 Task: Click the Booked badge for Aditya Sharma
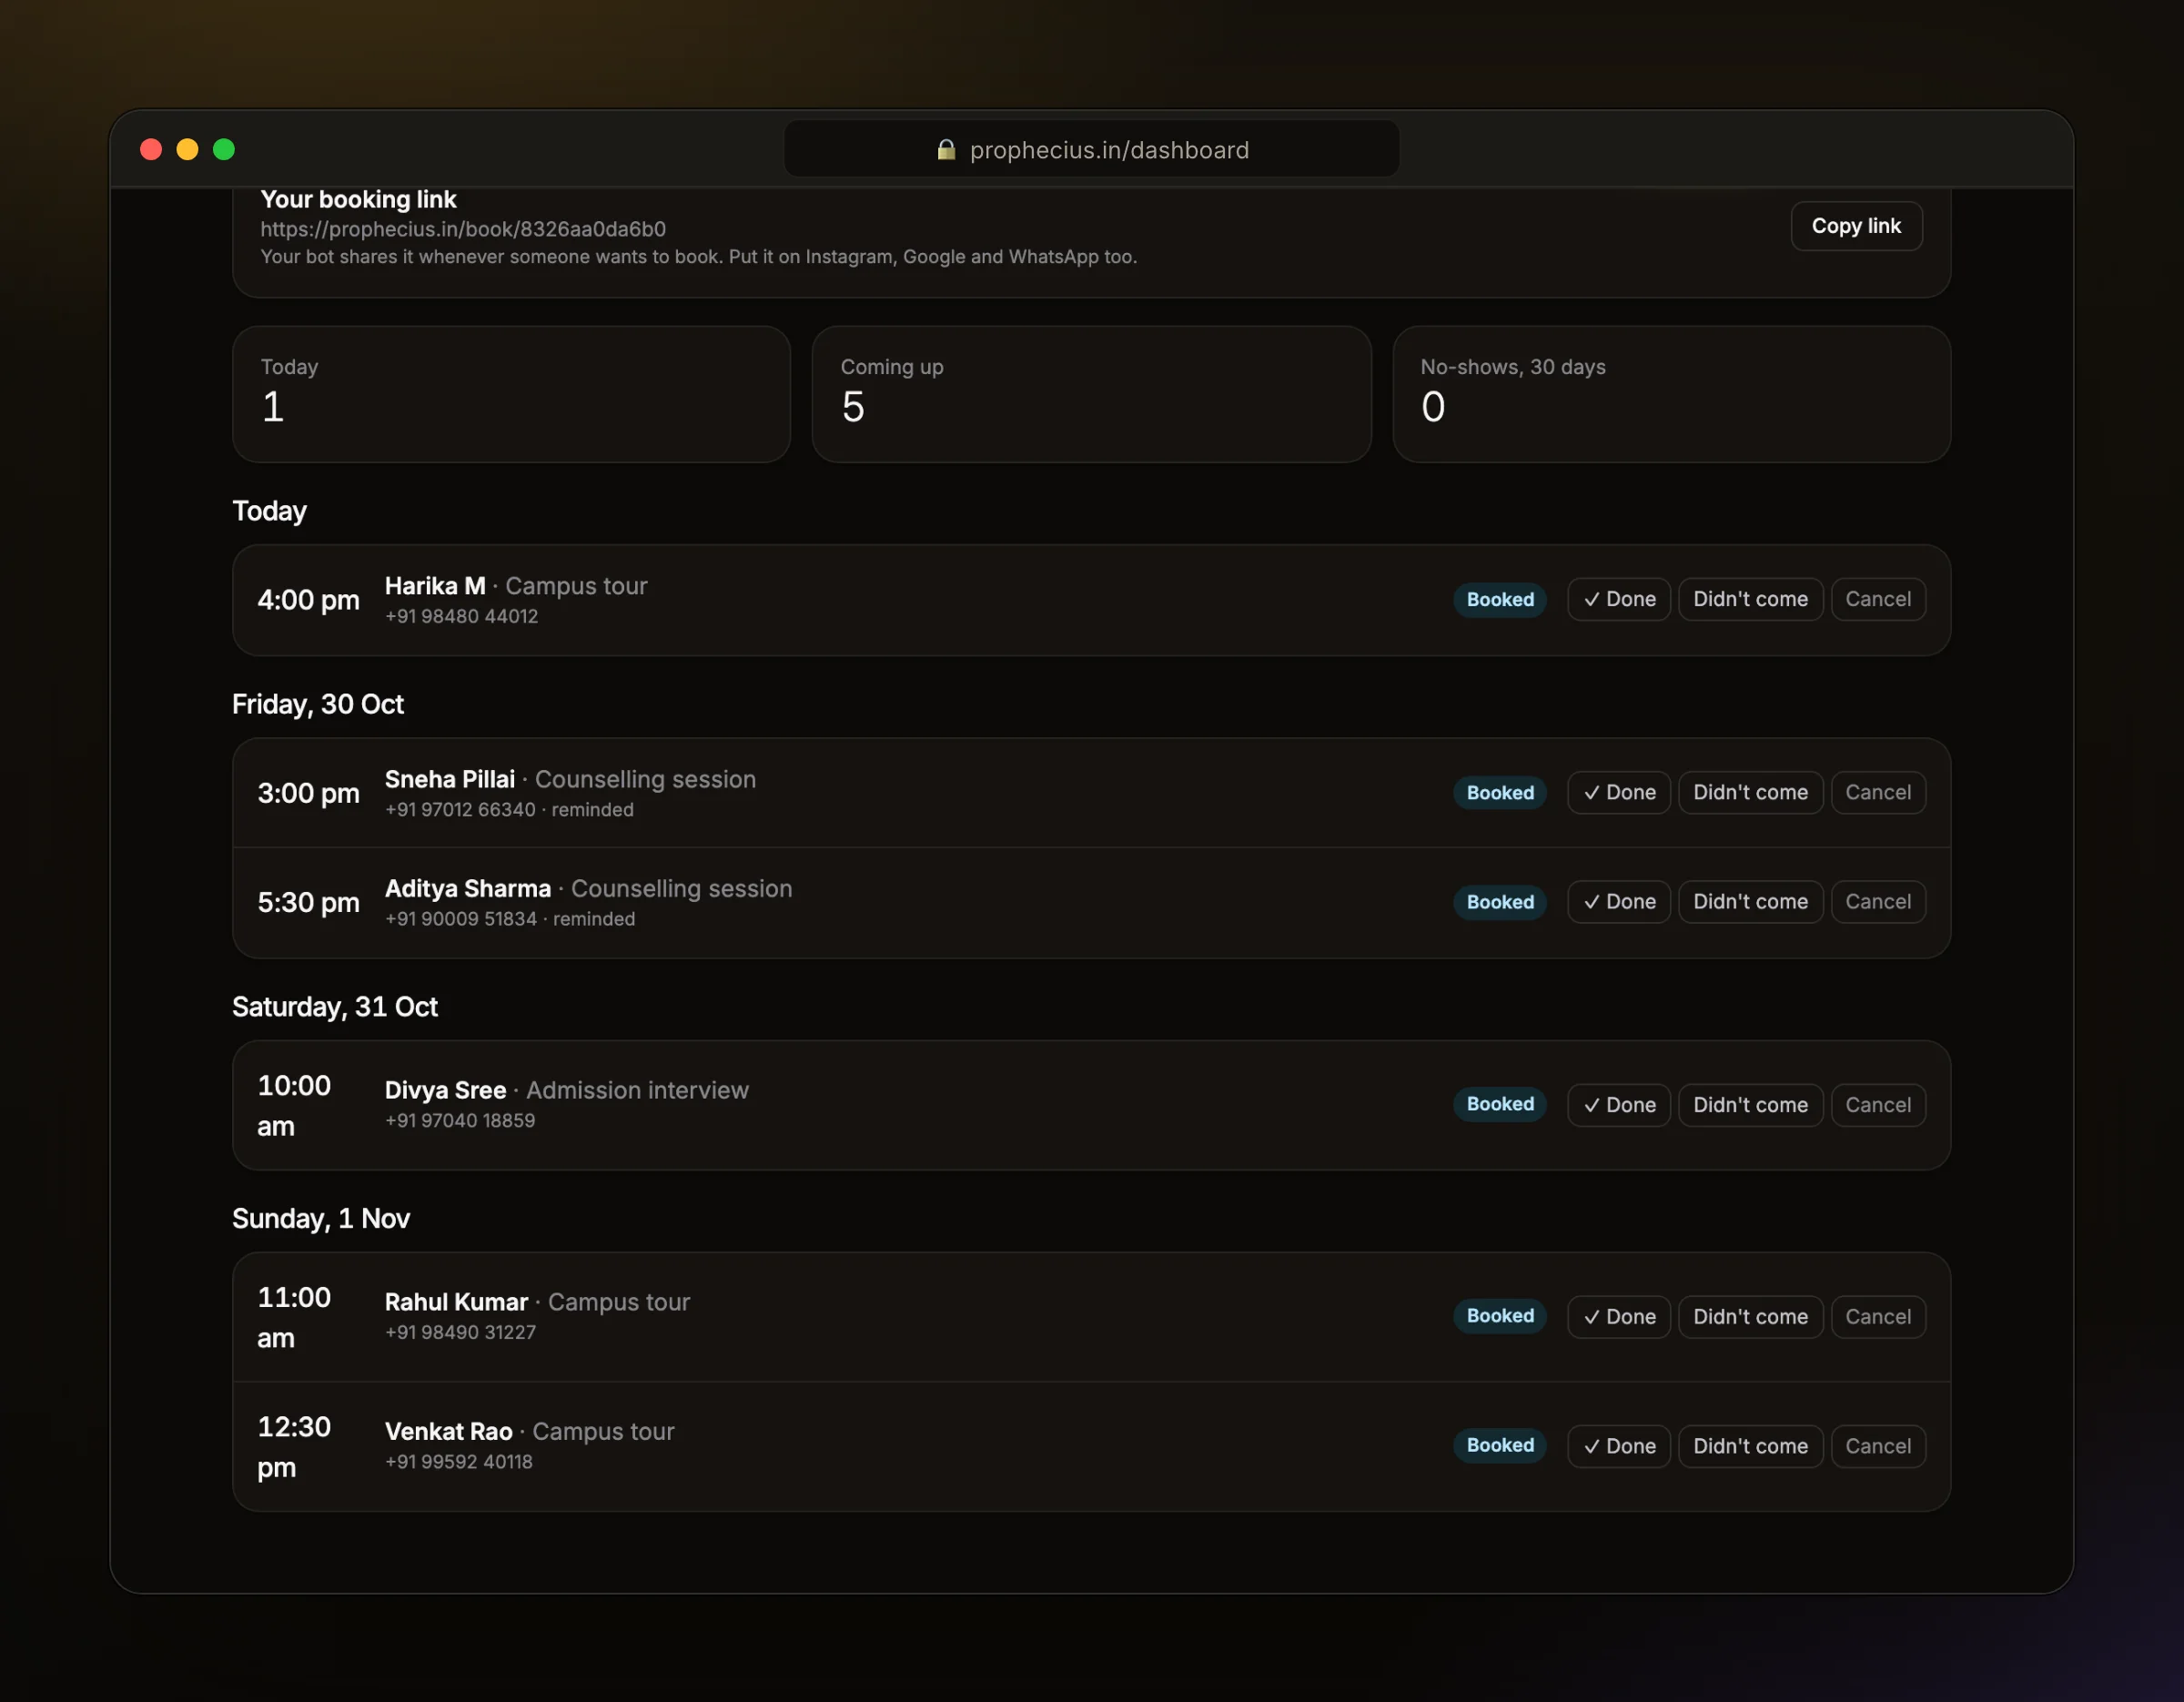(1499, 902)
